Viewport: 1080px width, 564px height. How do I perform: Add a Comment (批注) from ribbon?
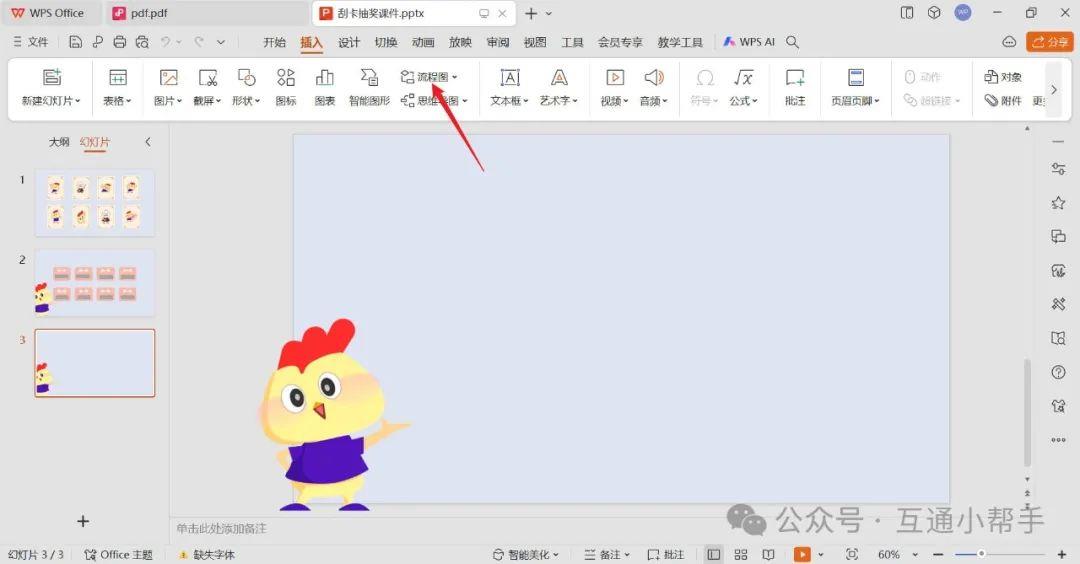pos(795,87)
